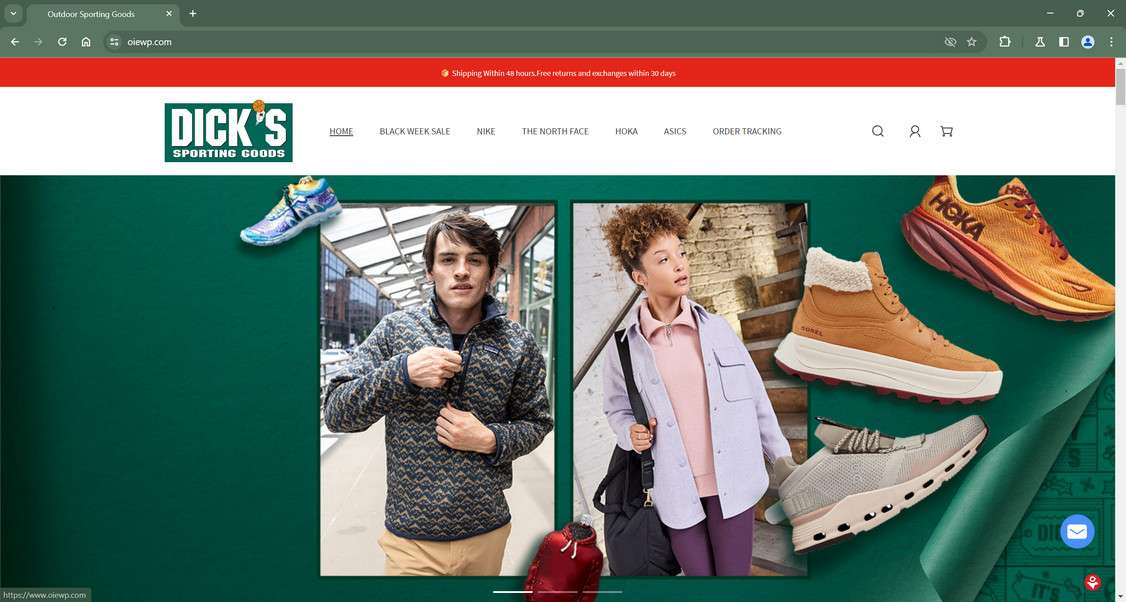Open the Black Week Sale menu item
1126x602 pixels.
click(x=415, y=131)
